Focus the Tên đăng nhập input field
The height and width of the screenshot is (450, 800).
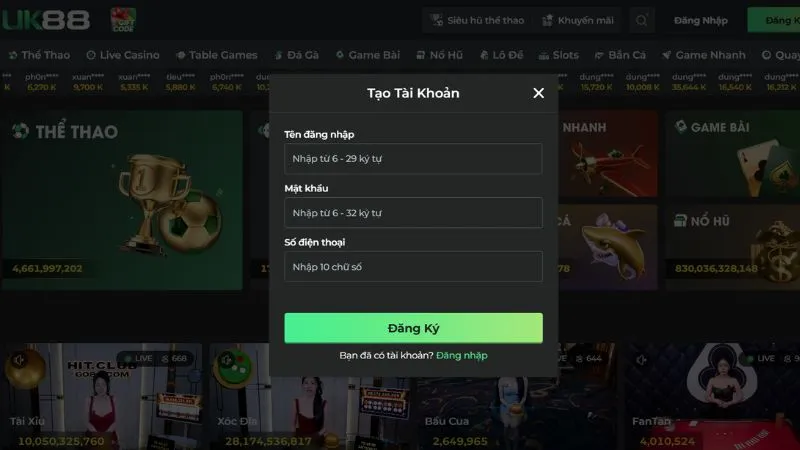(x=413, y=159)
